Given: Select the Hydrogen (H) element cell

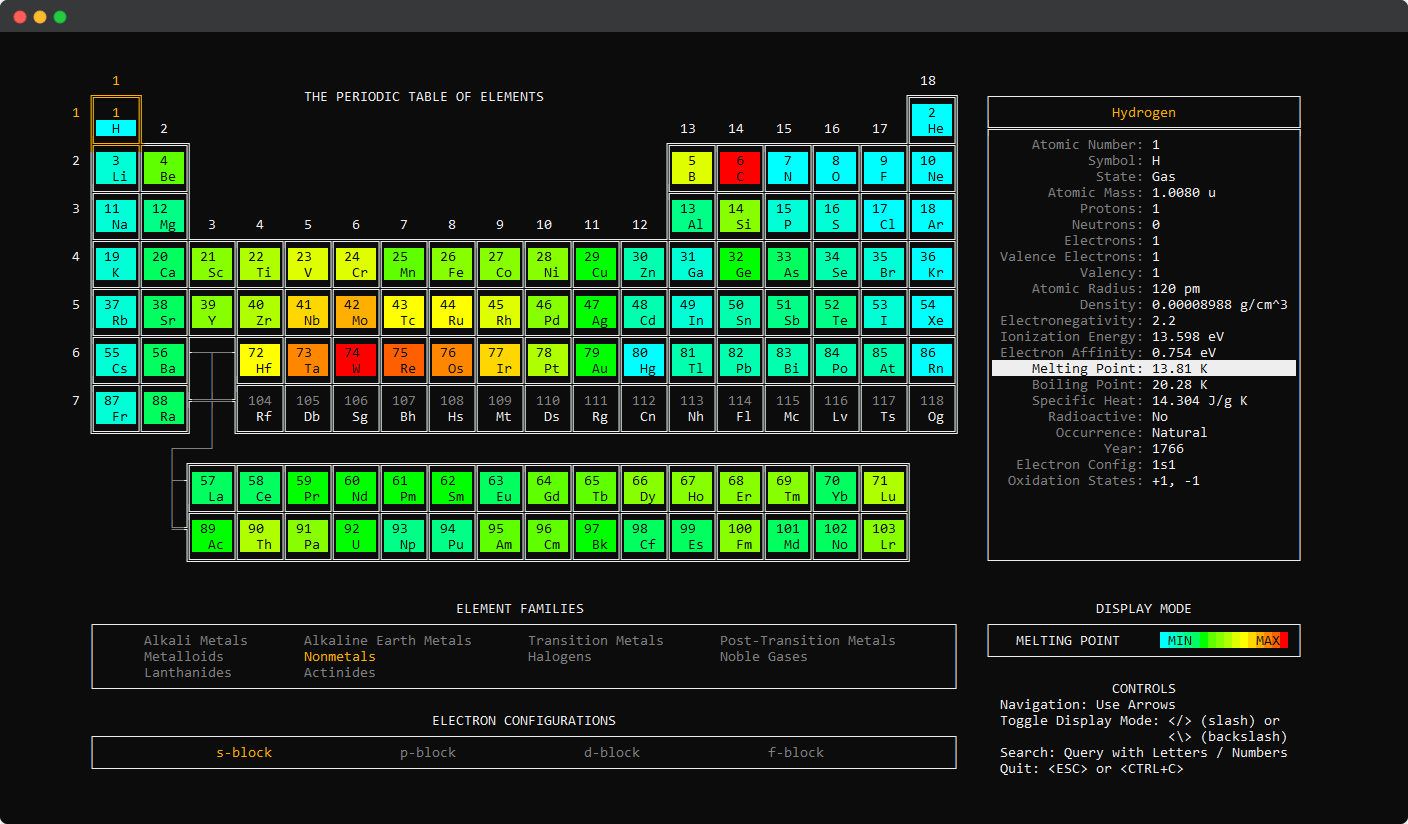Looking at the screenshot, I should (116, 121).
